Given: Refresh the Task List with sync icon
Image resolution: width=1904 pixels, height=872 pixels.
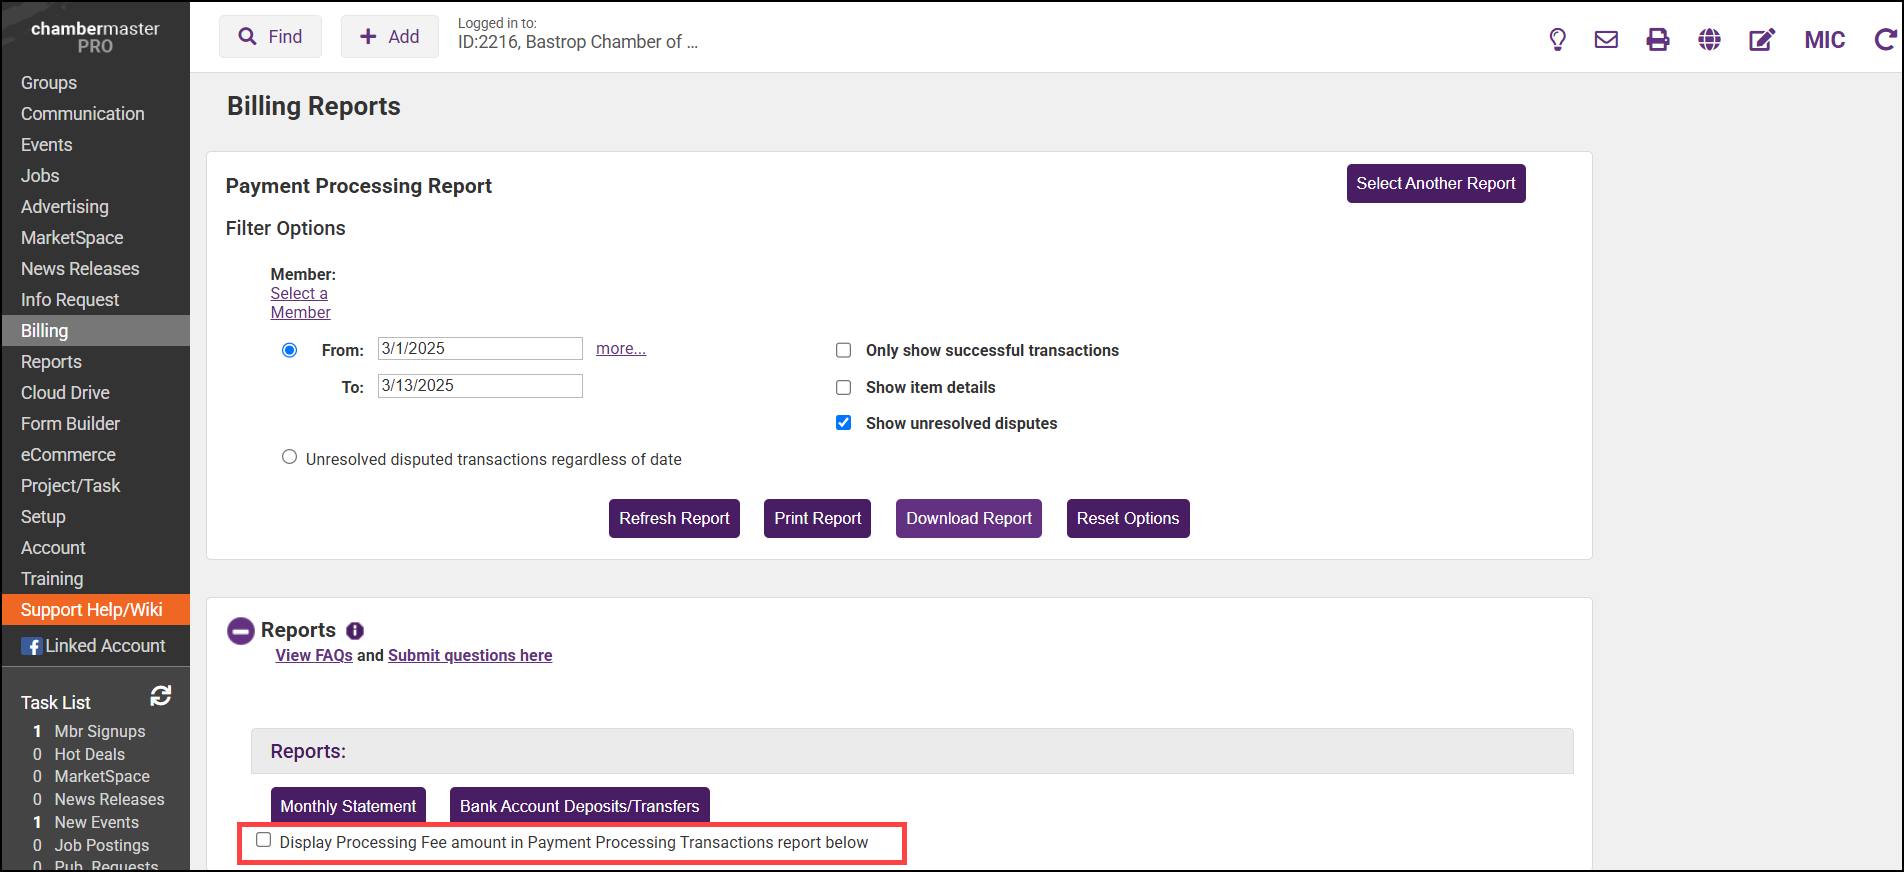Looking at the screenshot, I should click(x=160, y=696).
